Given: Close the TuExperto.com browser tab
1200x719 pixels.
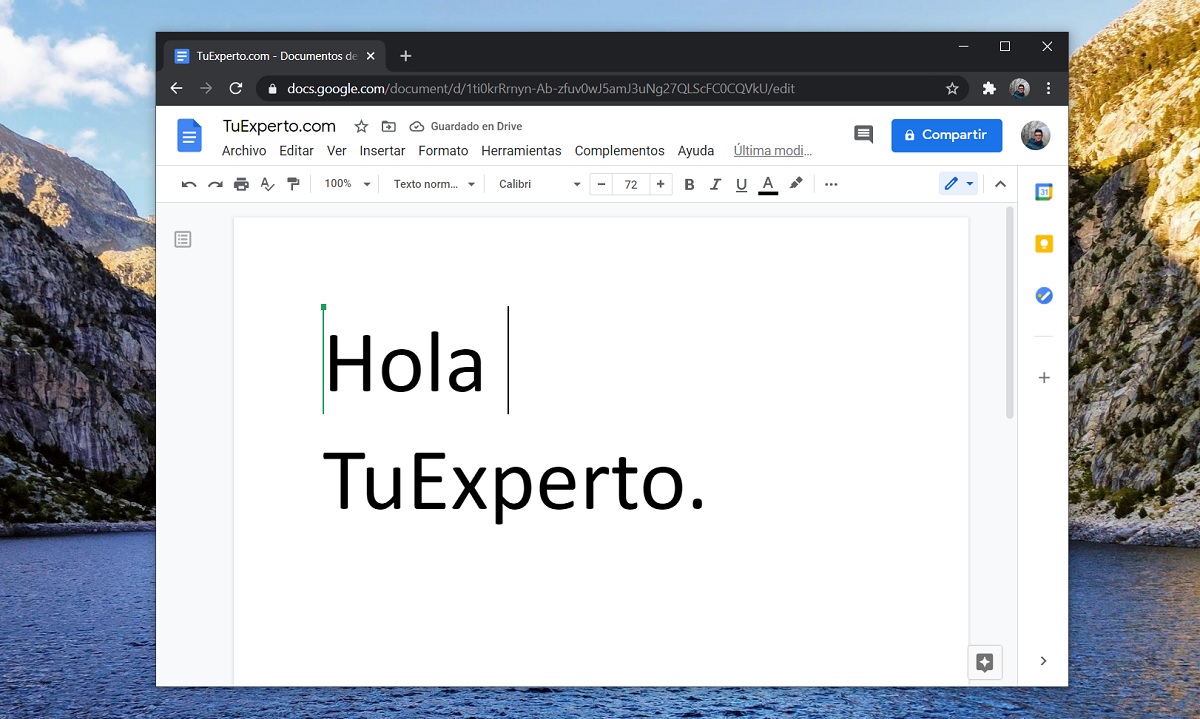Looking at the screenshot, I should [x=370, y=56].
